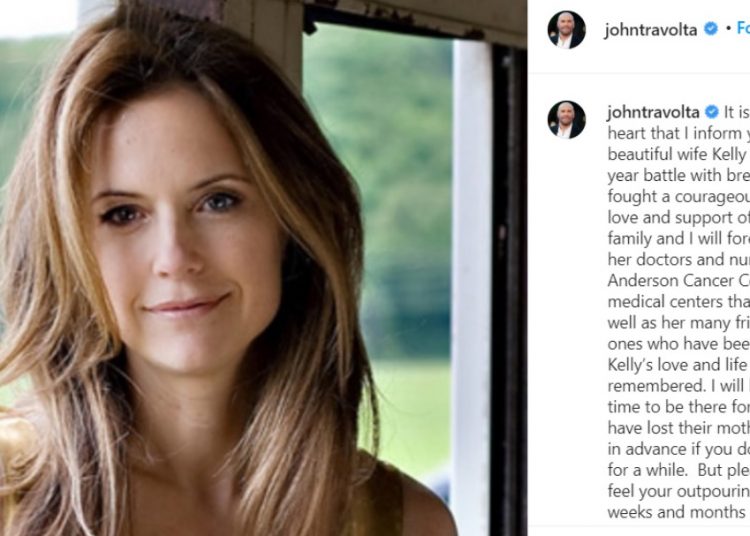Click caption line 'Anderson Cancer'

pos(679,281)
